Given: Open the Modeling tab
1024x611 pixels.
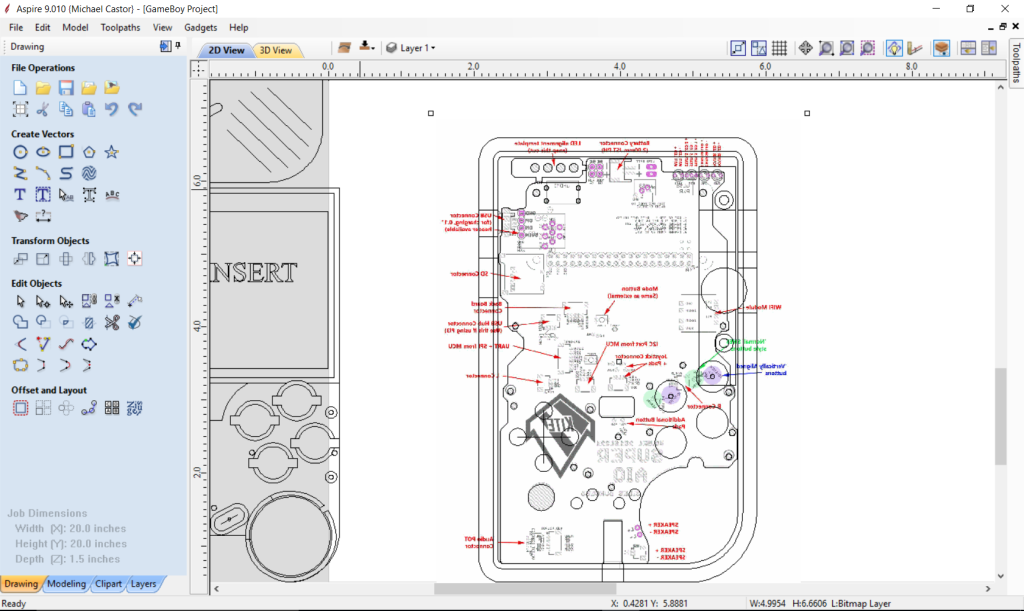Looking at the screenshot, I should point(66,584).
